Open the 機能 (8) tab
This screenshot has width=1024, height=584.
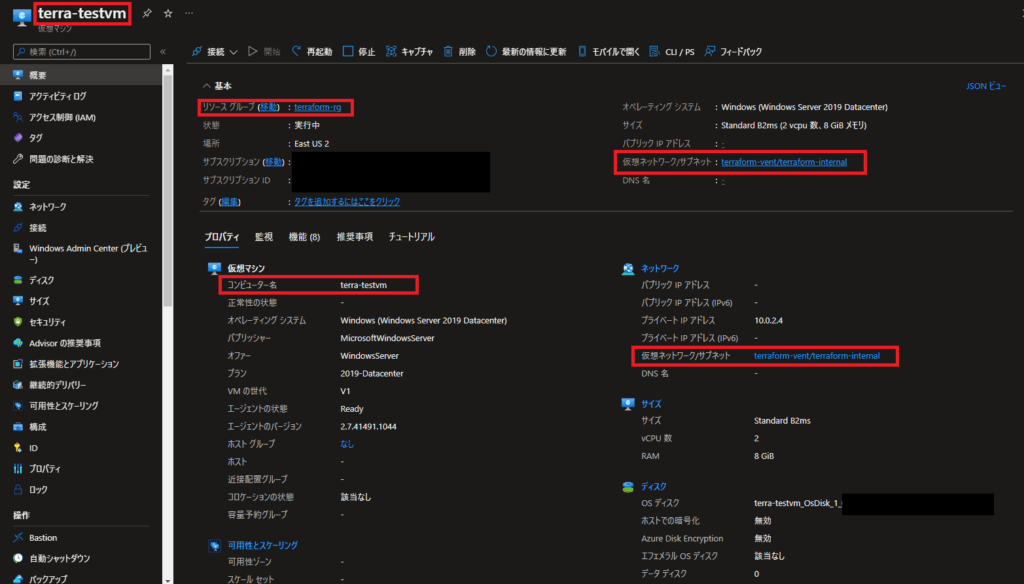tap(303, 237)
